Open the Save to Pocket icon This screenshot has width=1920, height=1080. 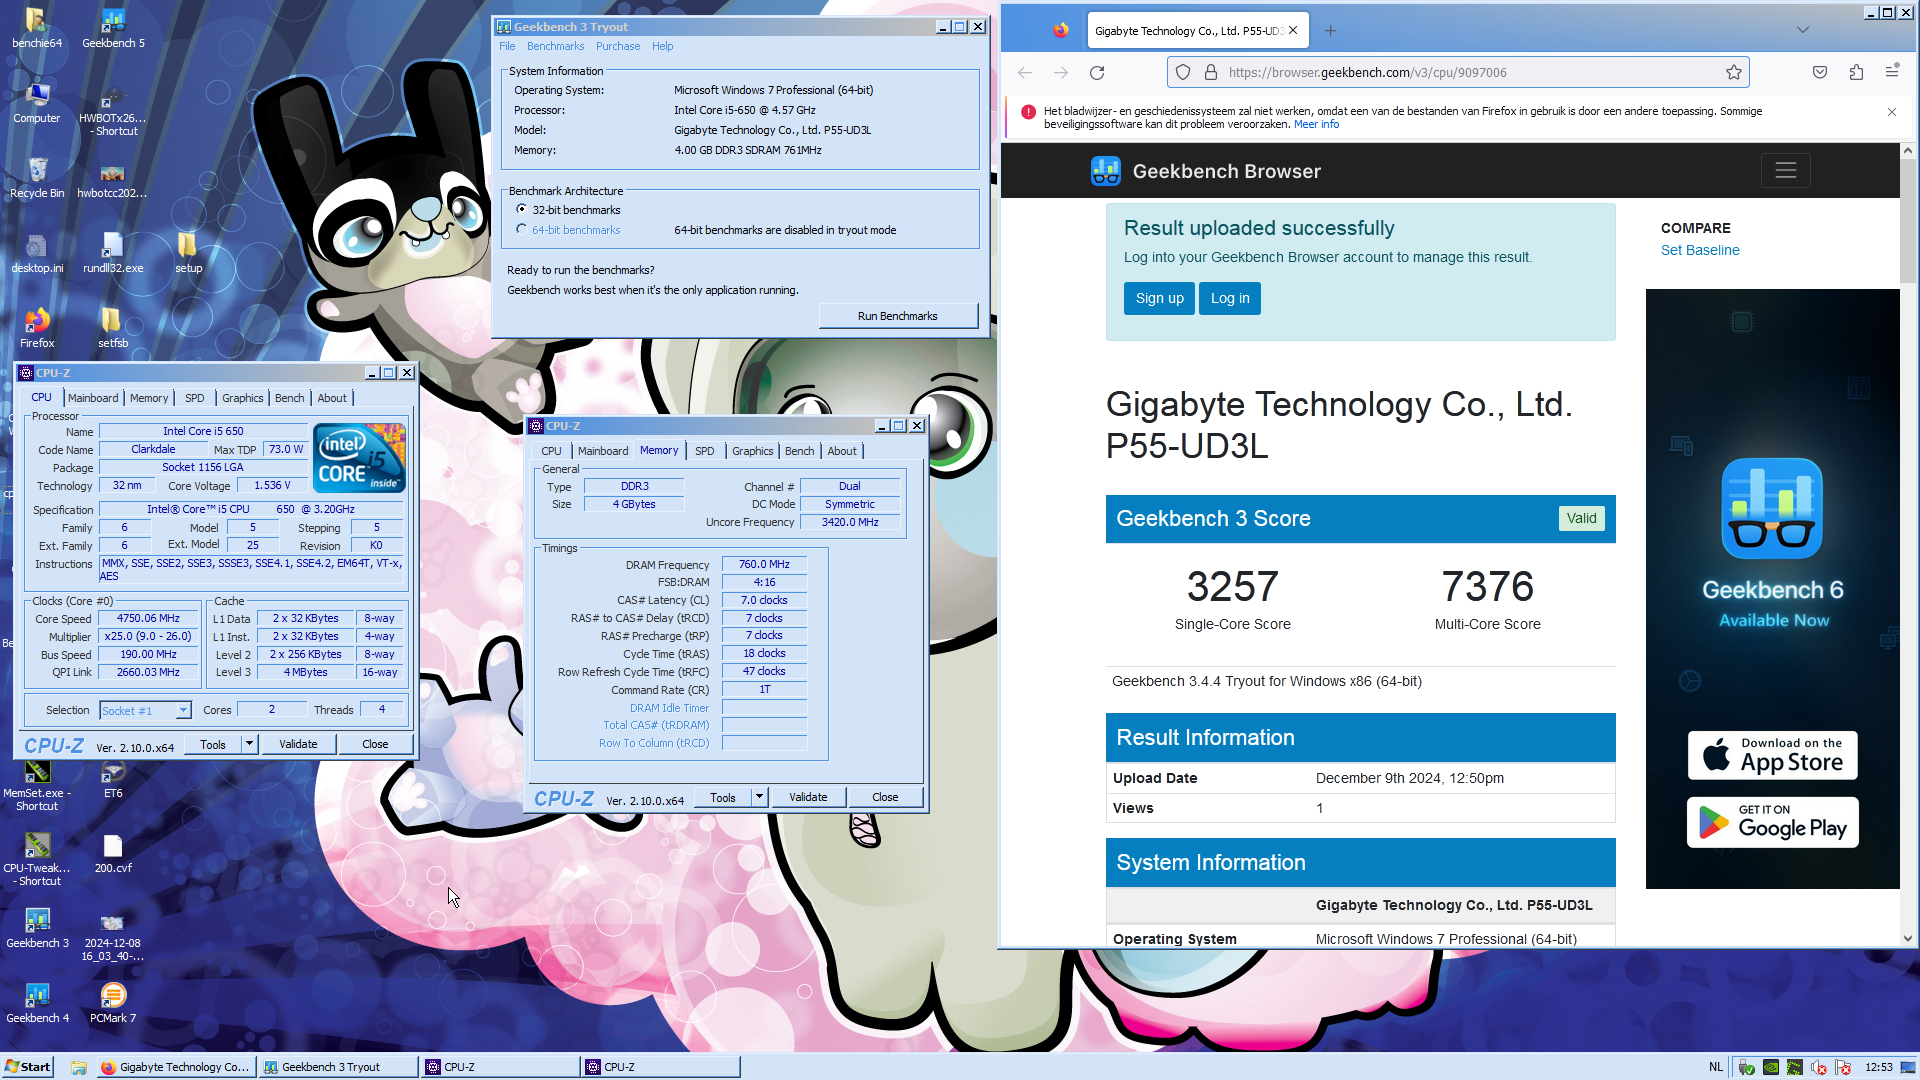pos(1820,72)
